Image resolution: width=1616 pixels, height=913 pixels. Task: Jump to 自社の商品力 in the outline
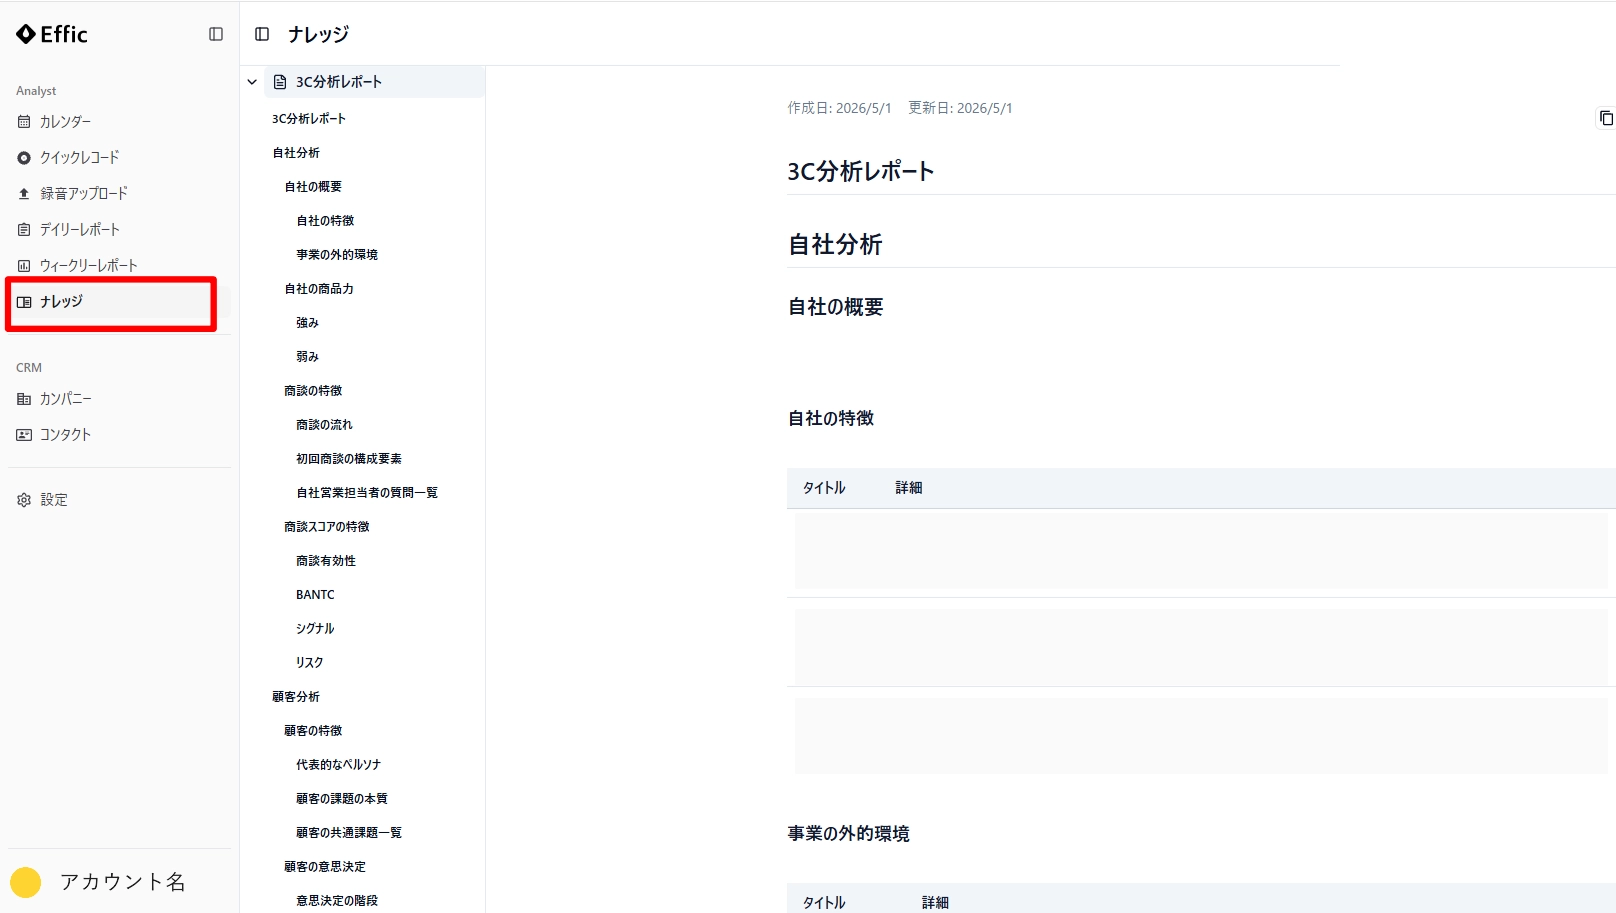tap(319, 289)
